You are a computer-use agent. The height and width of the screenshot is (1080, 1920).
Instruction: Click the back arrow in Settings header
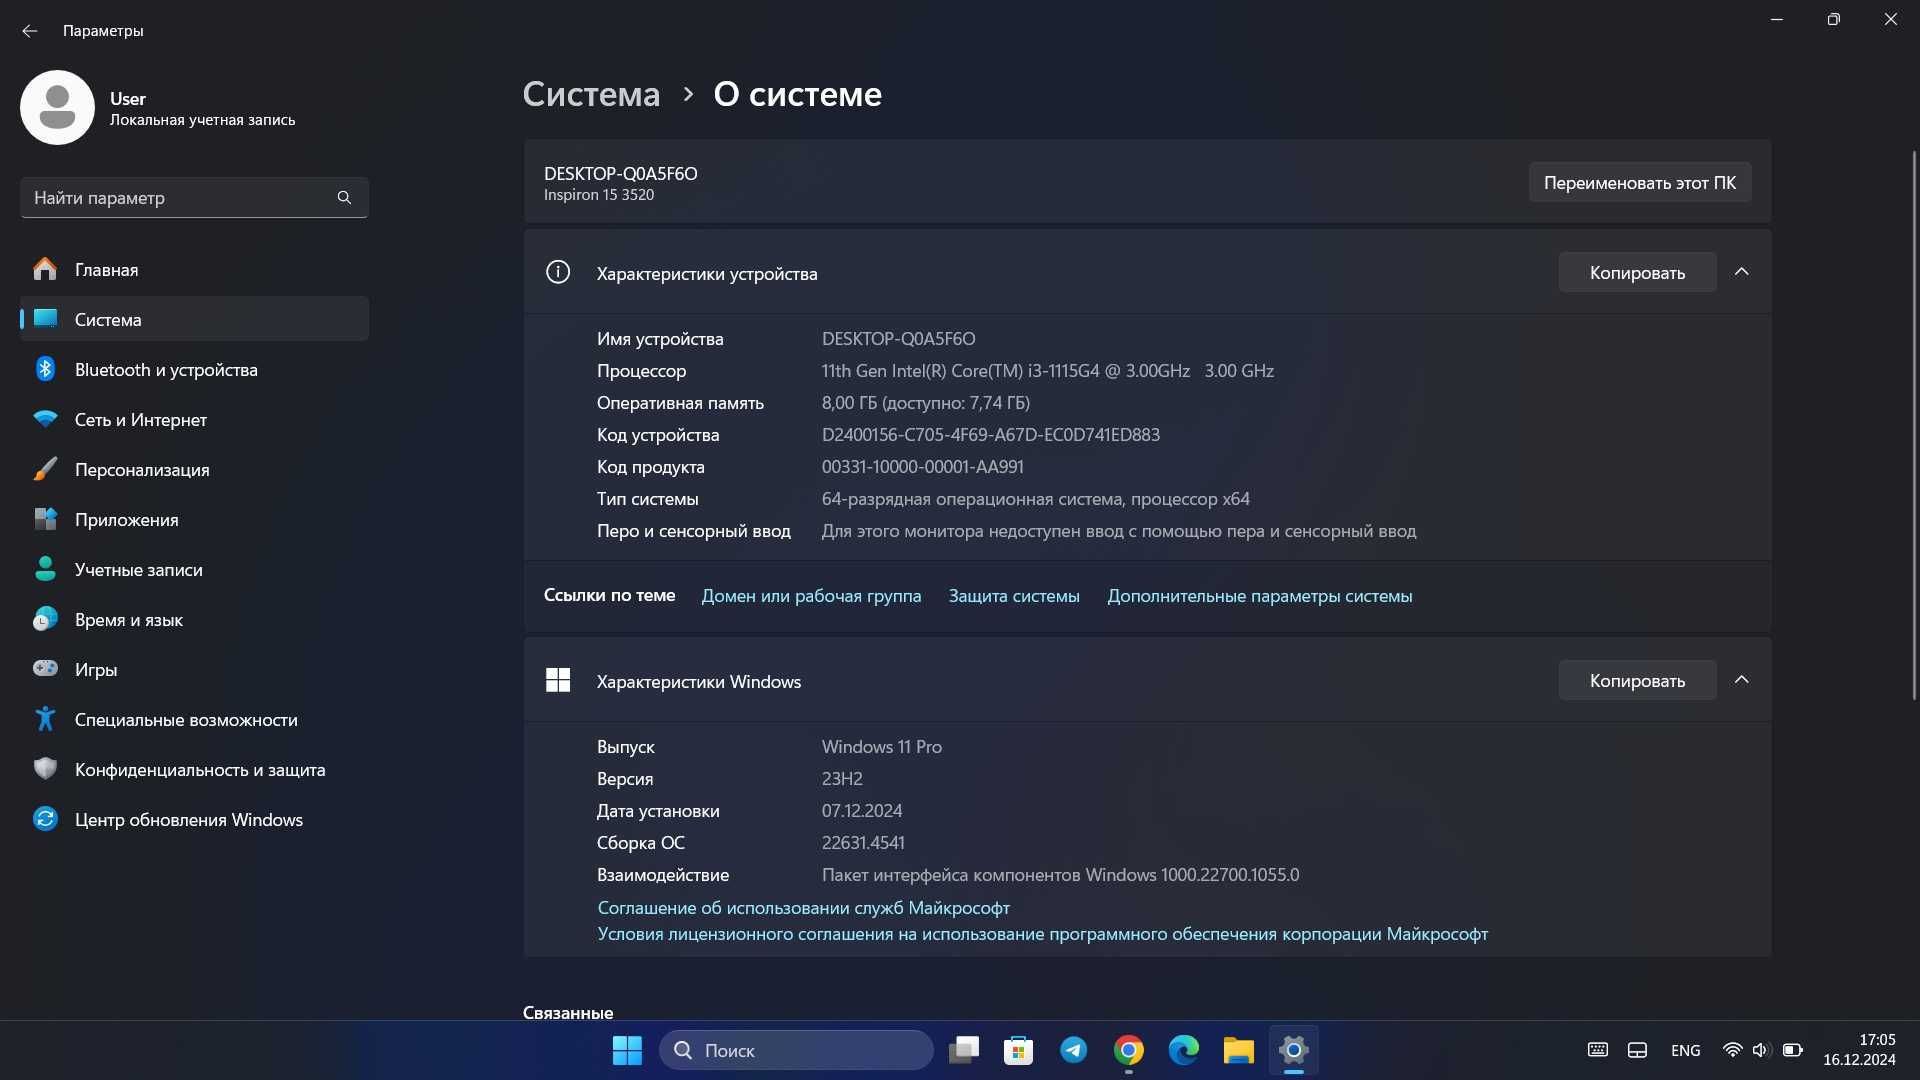pos(30,31)
